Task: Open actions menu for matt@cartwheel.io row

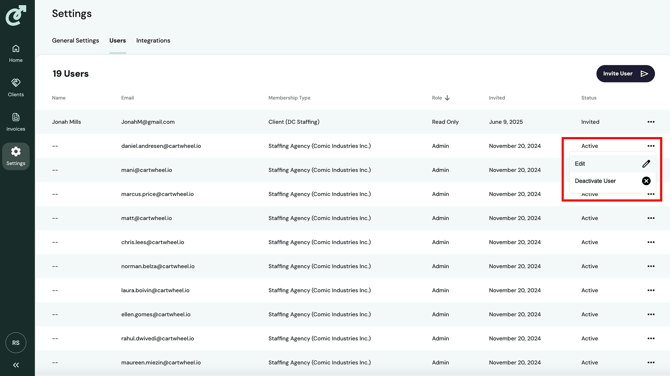Action: (651, 218)
